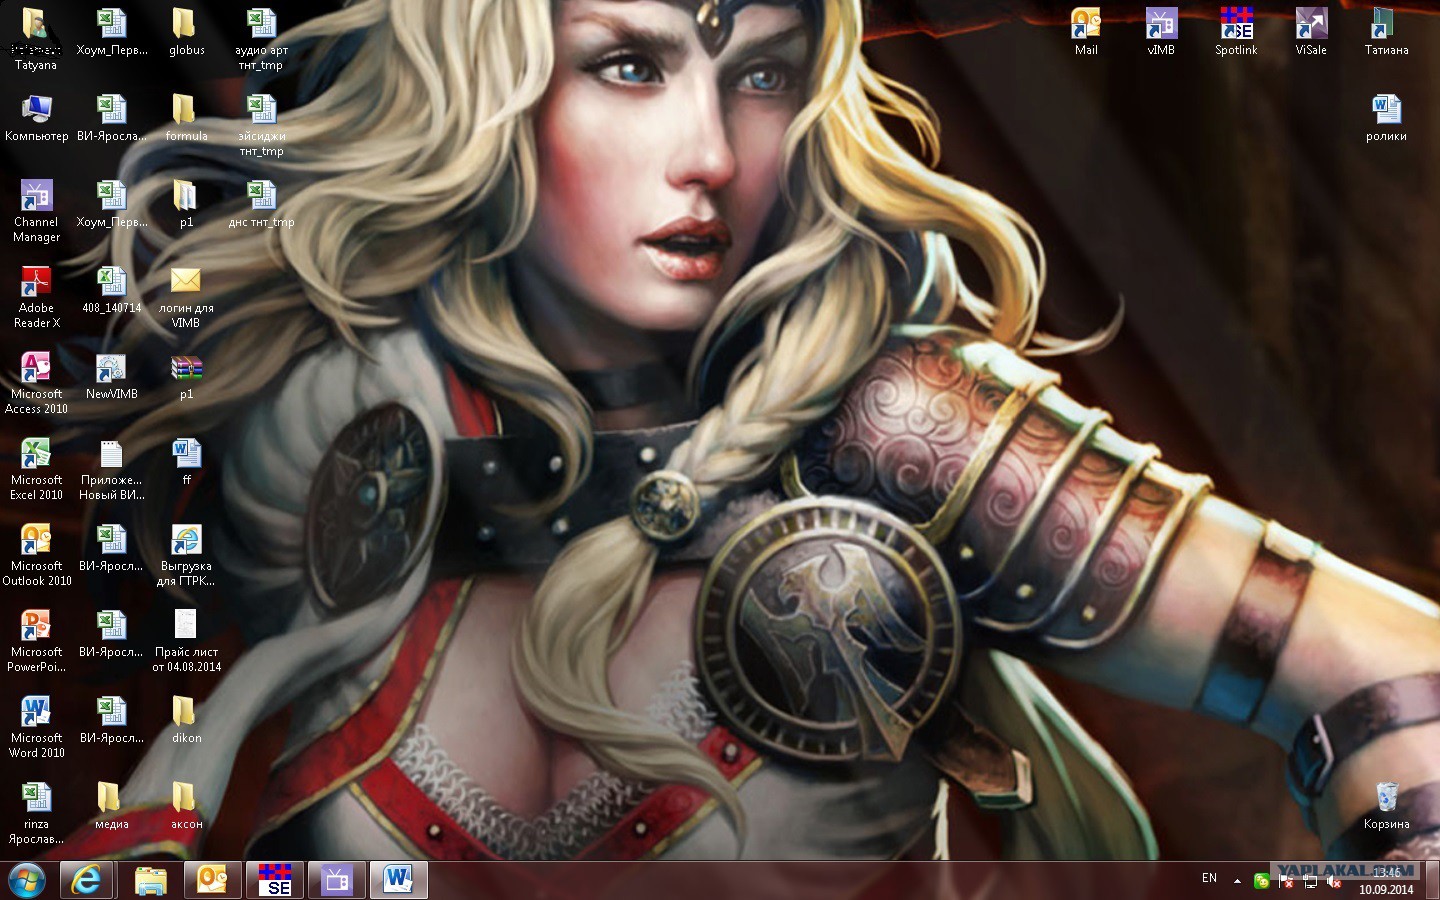Image resolution: width=1440 pixels, height=900 pixels.
Task: Open the clock showing 10.09.2014
Action: (x=1386, y=881)
